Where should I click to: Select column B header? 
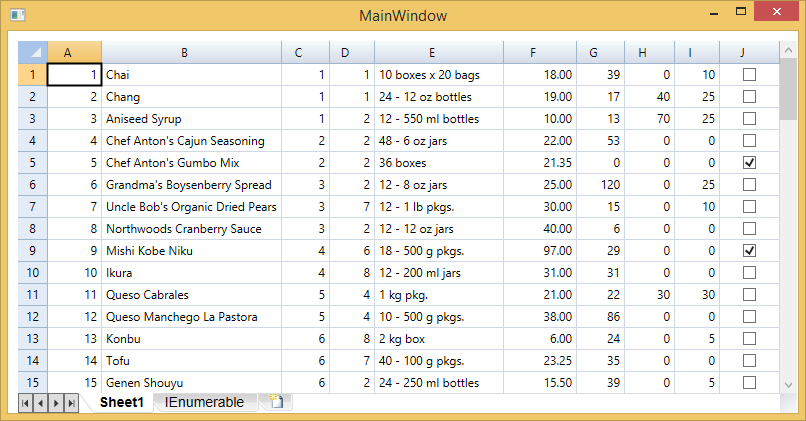coord(191,52)
